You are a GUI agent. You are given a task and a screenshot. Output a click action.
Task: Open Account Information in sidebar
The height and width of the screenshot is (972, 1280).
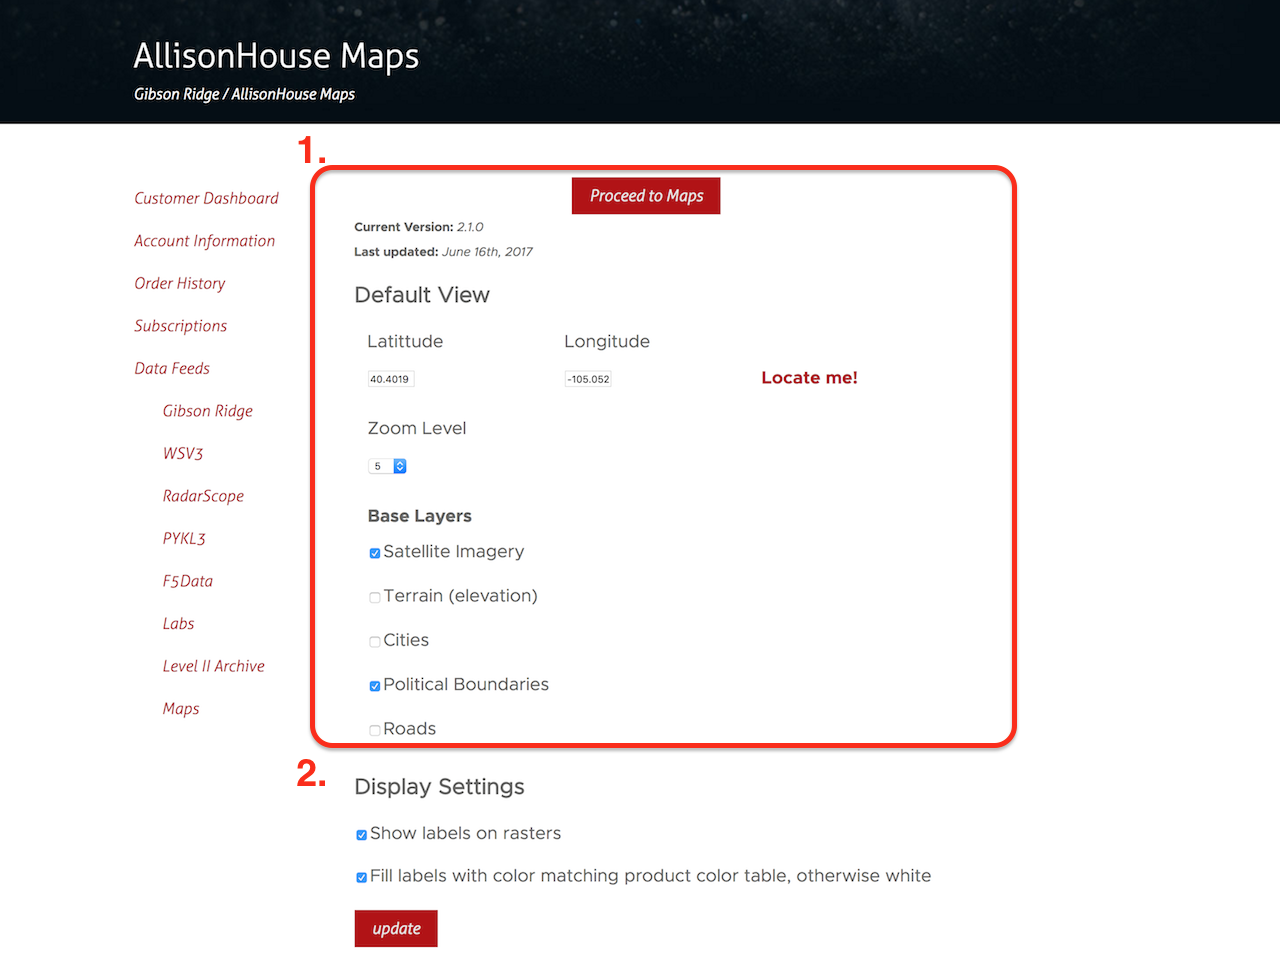click(204, 241)
